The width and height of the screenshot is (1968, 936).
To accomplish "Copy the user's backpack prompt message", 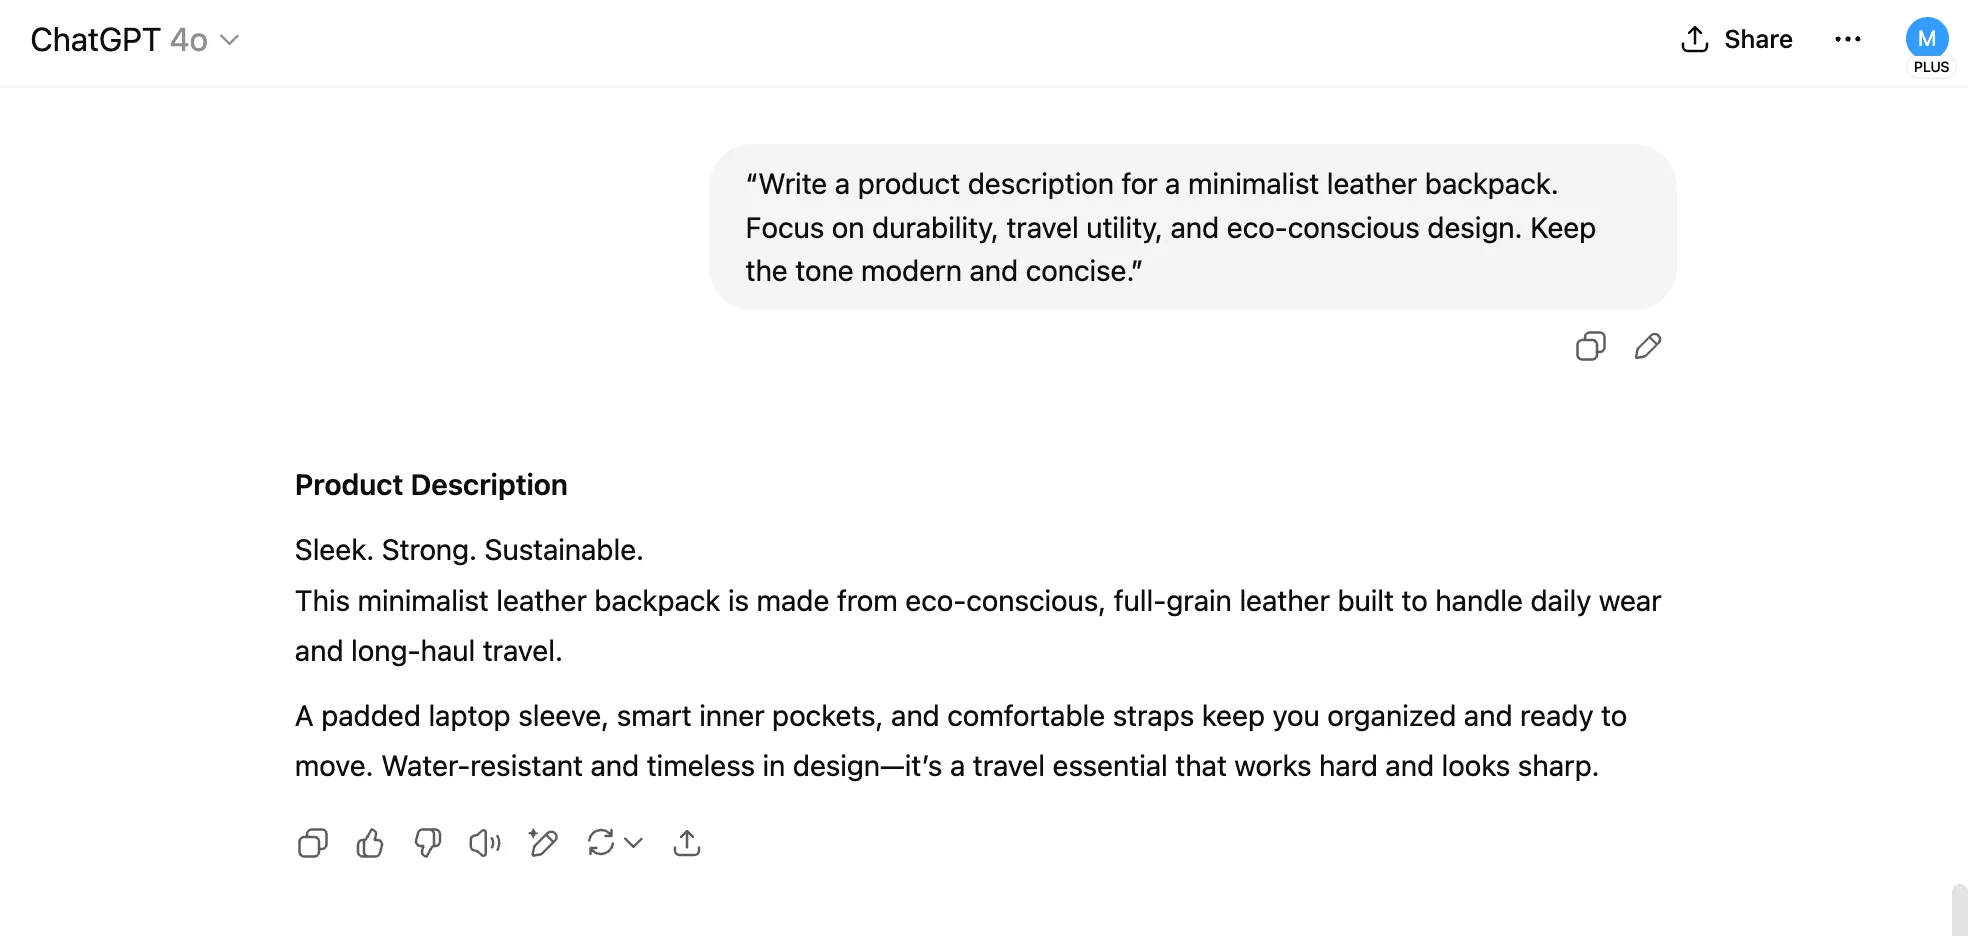I will pyautogui.click(x=1590, y=346).
